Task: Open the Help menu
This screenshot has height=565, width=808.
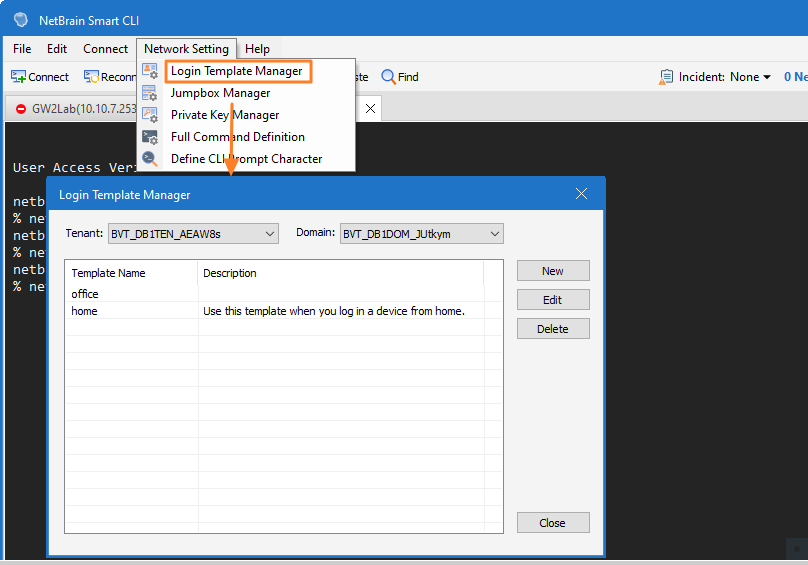Action: click(x=257, y=49)
